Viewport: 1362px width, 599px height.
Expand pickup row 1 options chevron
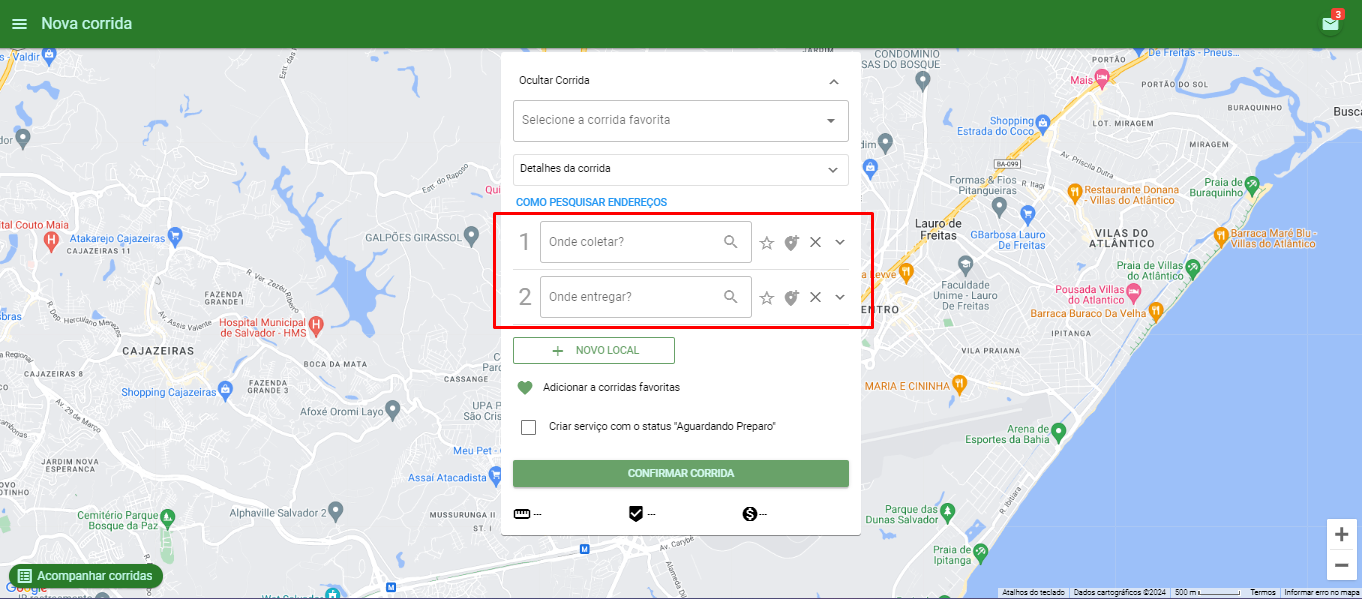coord(840,242)
